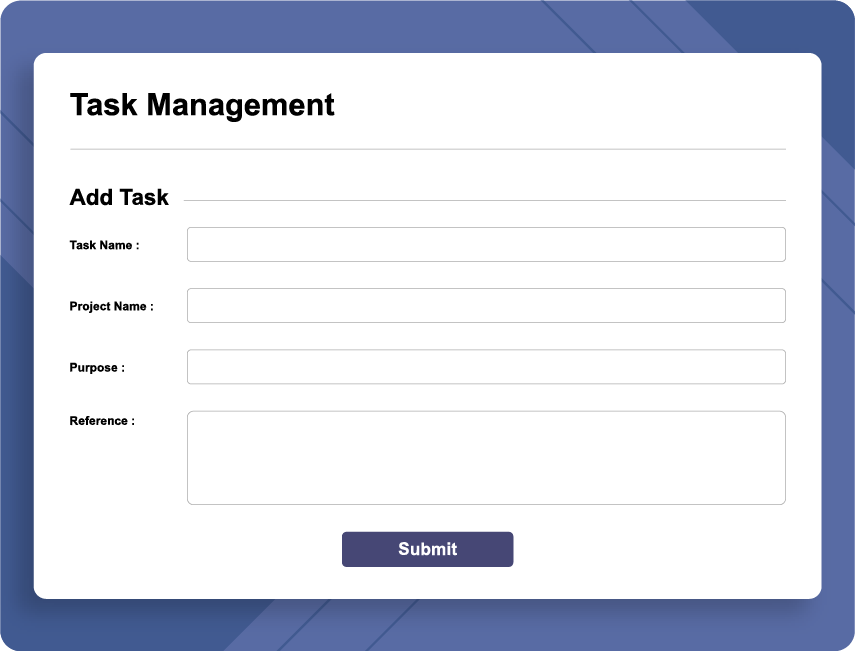Viewport: 855px width, 651px height.
Task: Select the Reference label
Action: pos(100,420)
